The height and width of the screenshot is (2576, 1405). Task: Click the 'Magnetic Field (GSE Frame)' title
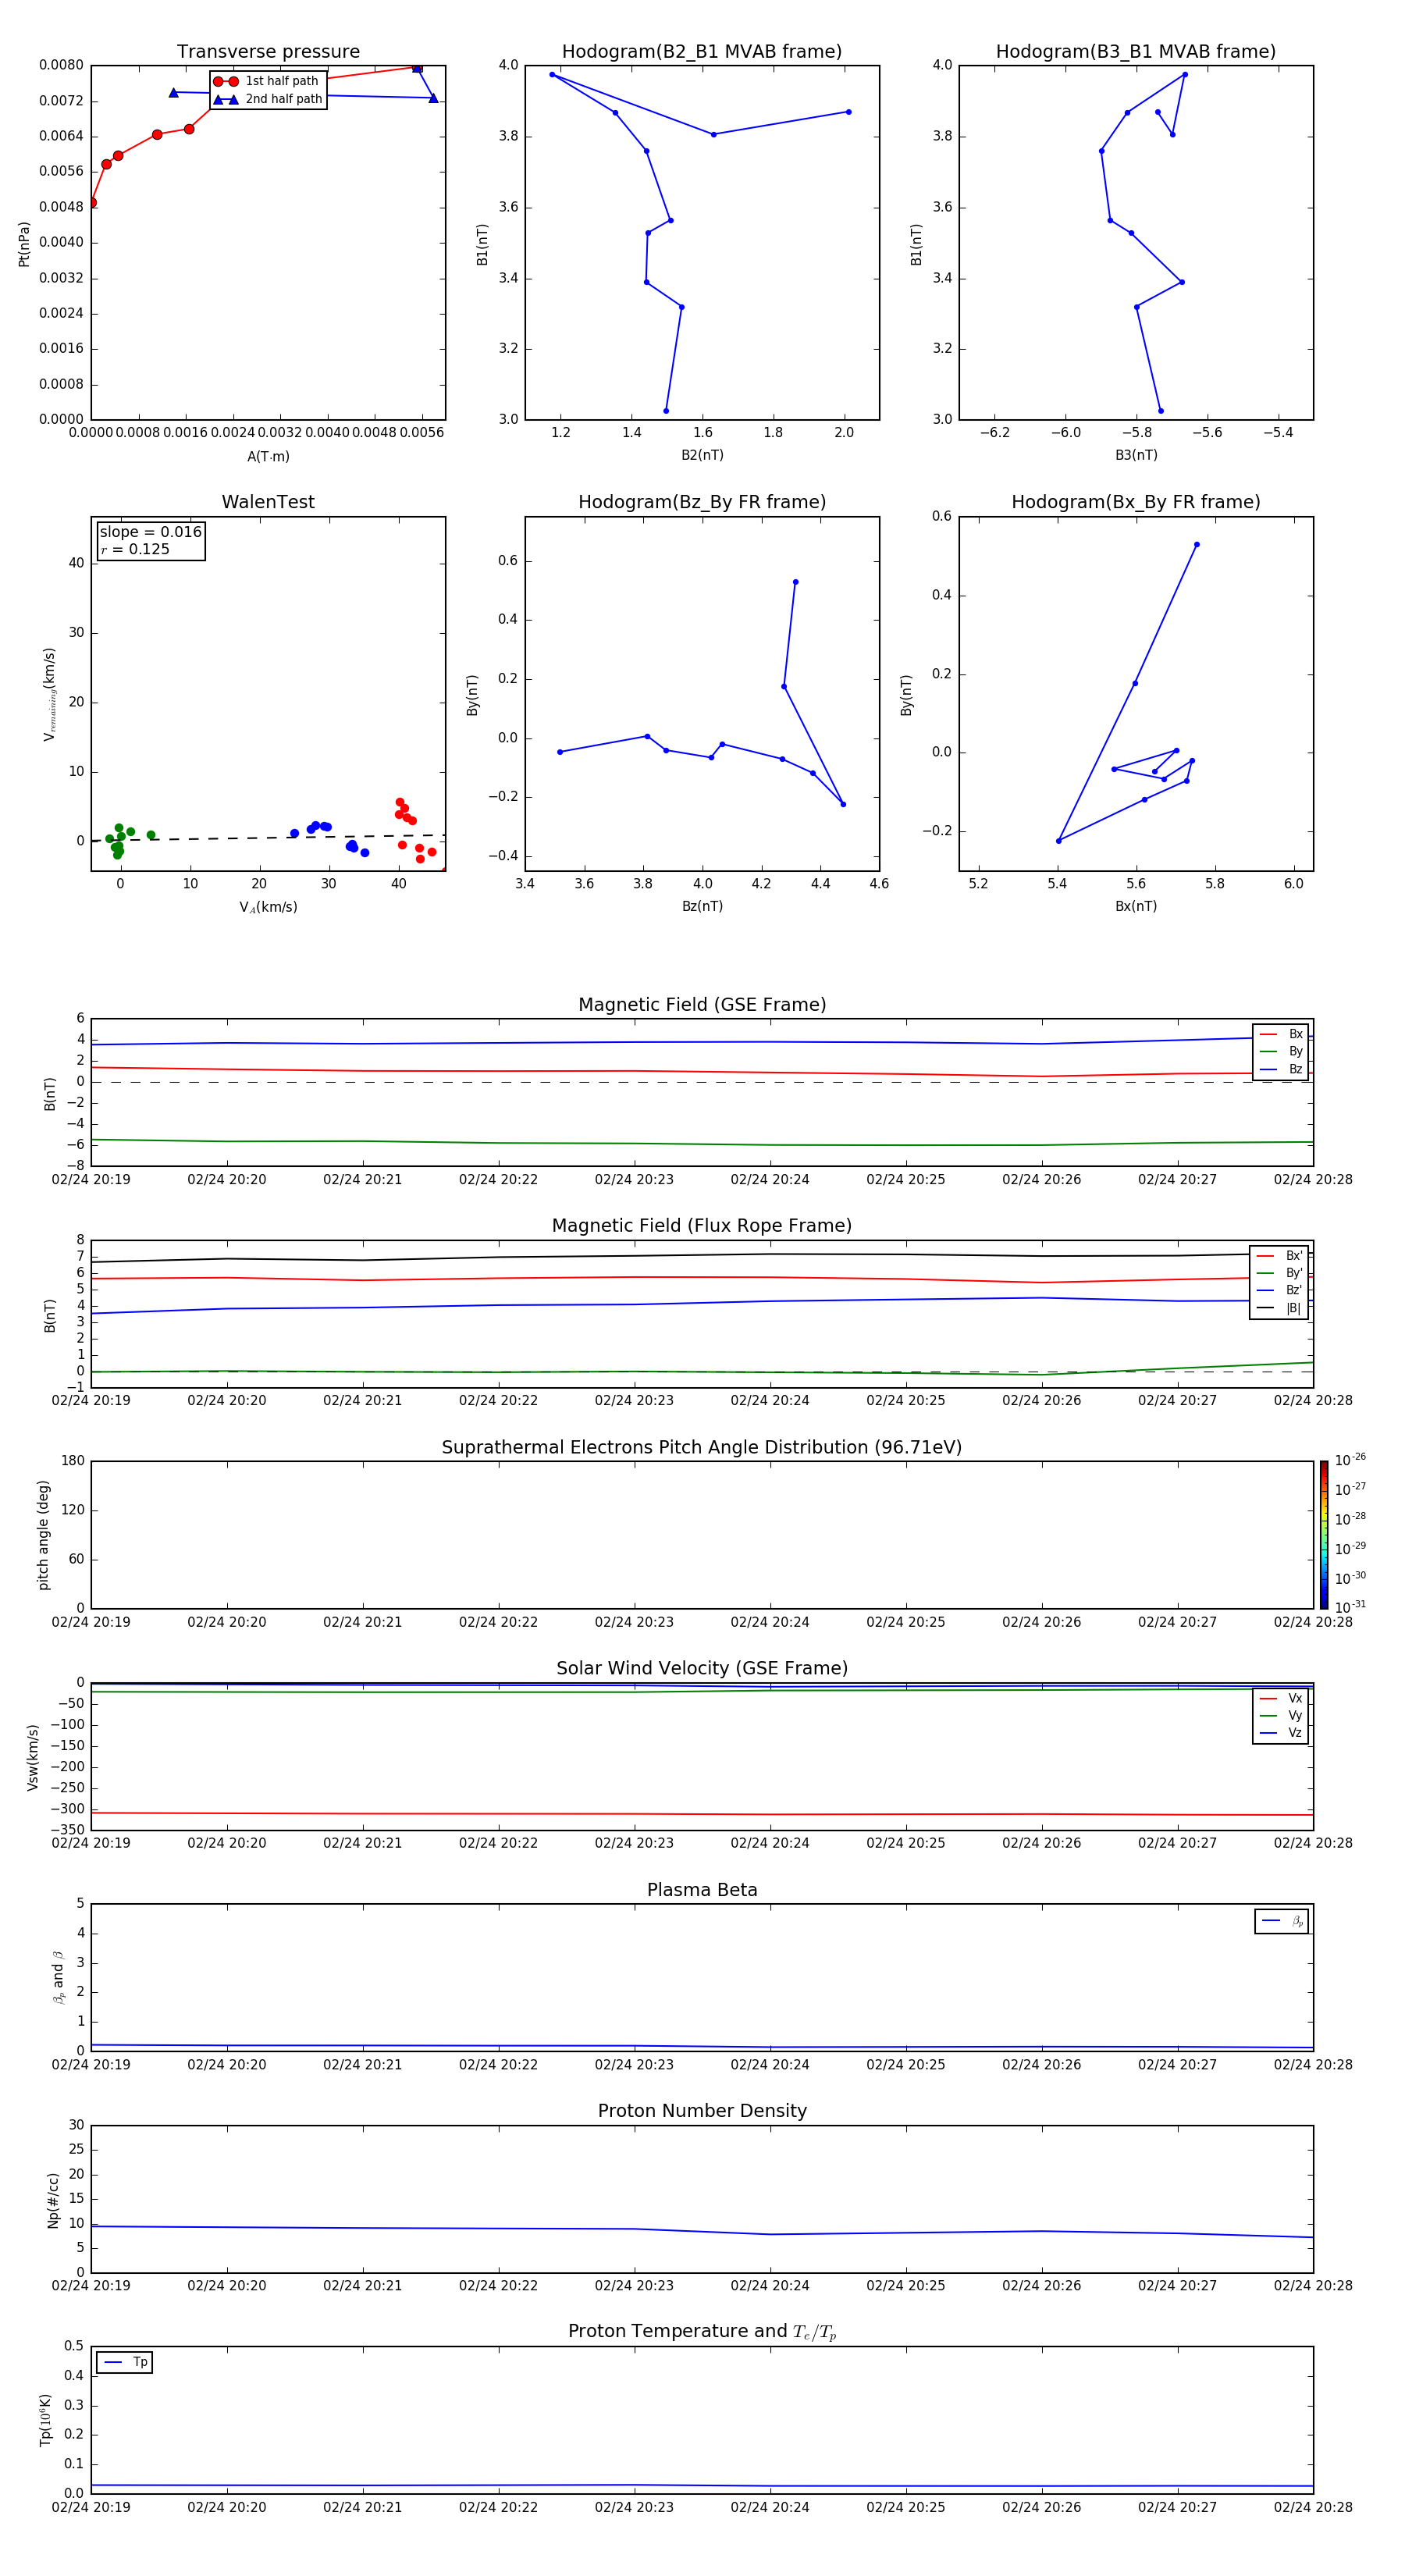pyautogui.click(x=702, y=1005)
